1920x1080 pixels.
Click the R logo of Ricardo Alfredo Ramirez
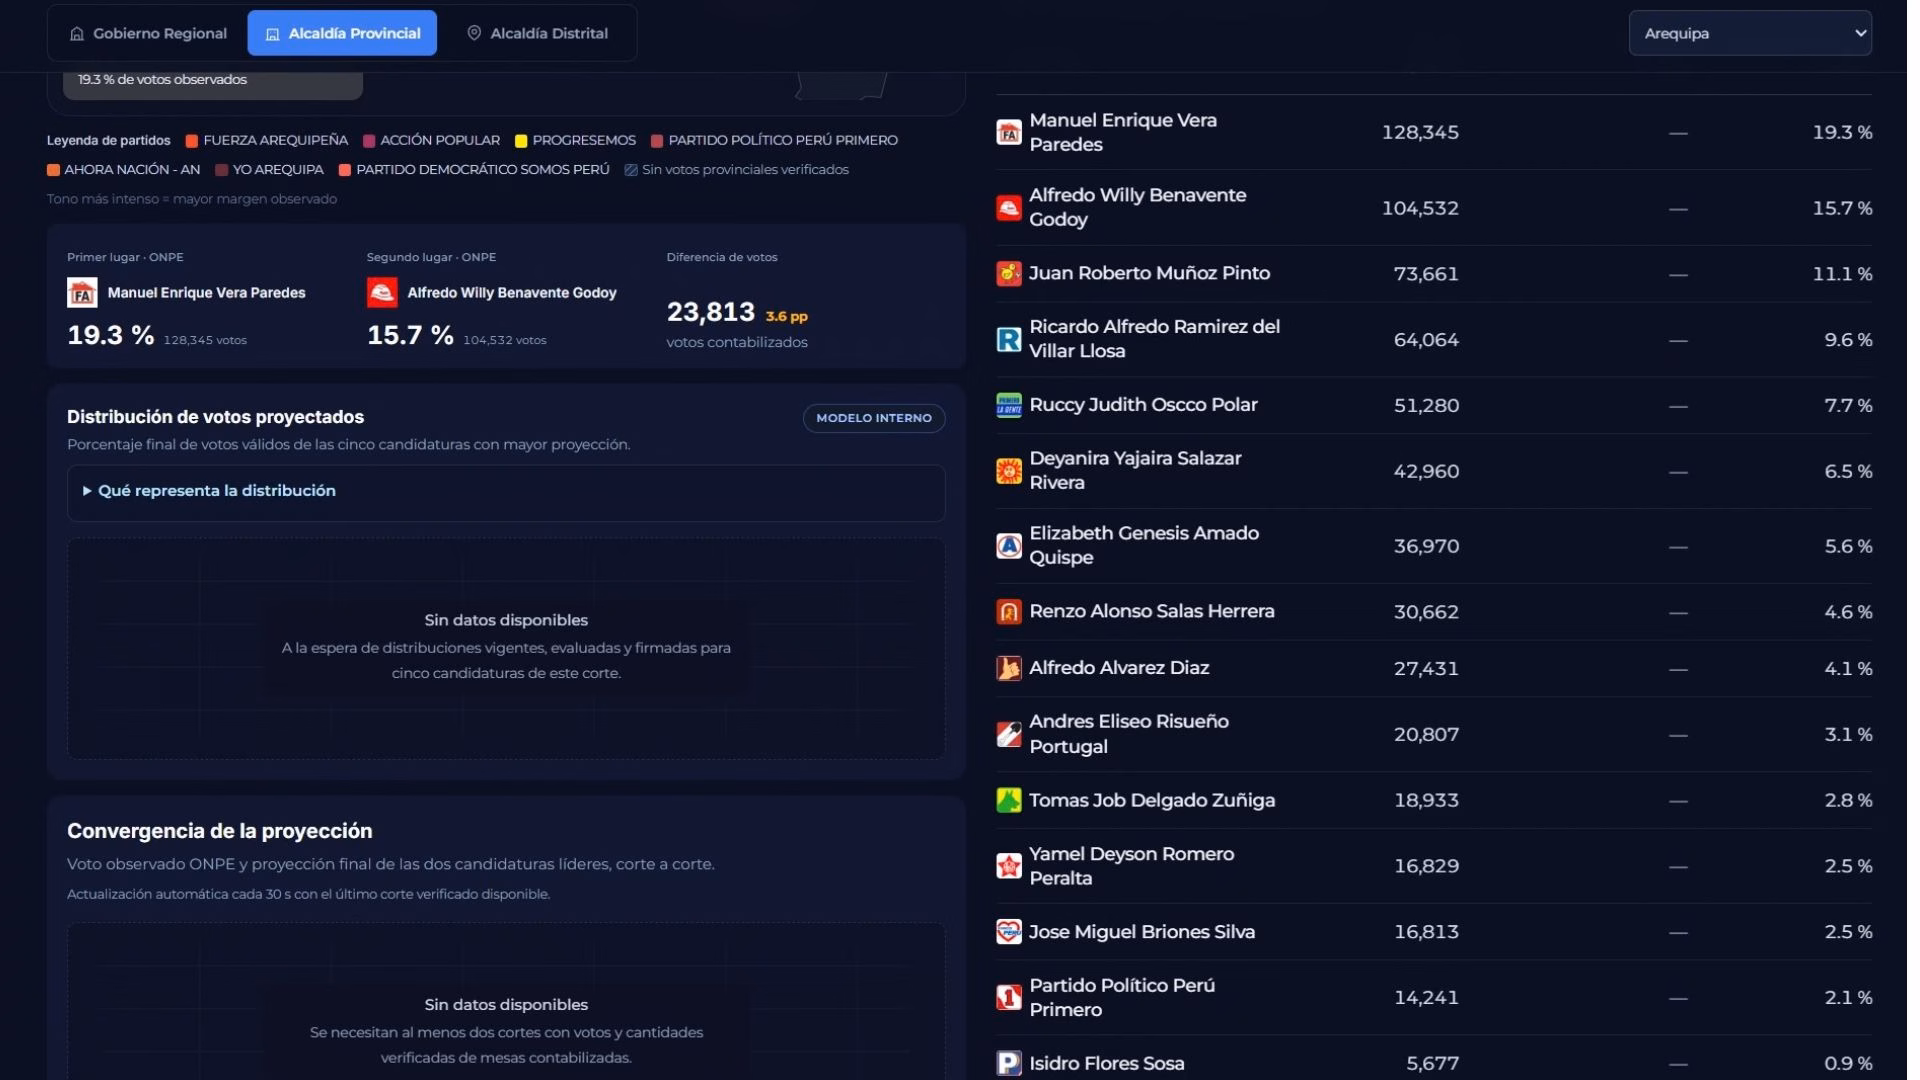[x=1008, y=339]
